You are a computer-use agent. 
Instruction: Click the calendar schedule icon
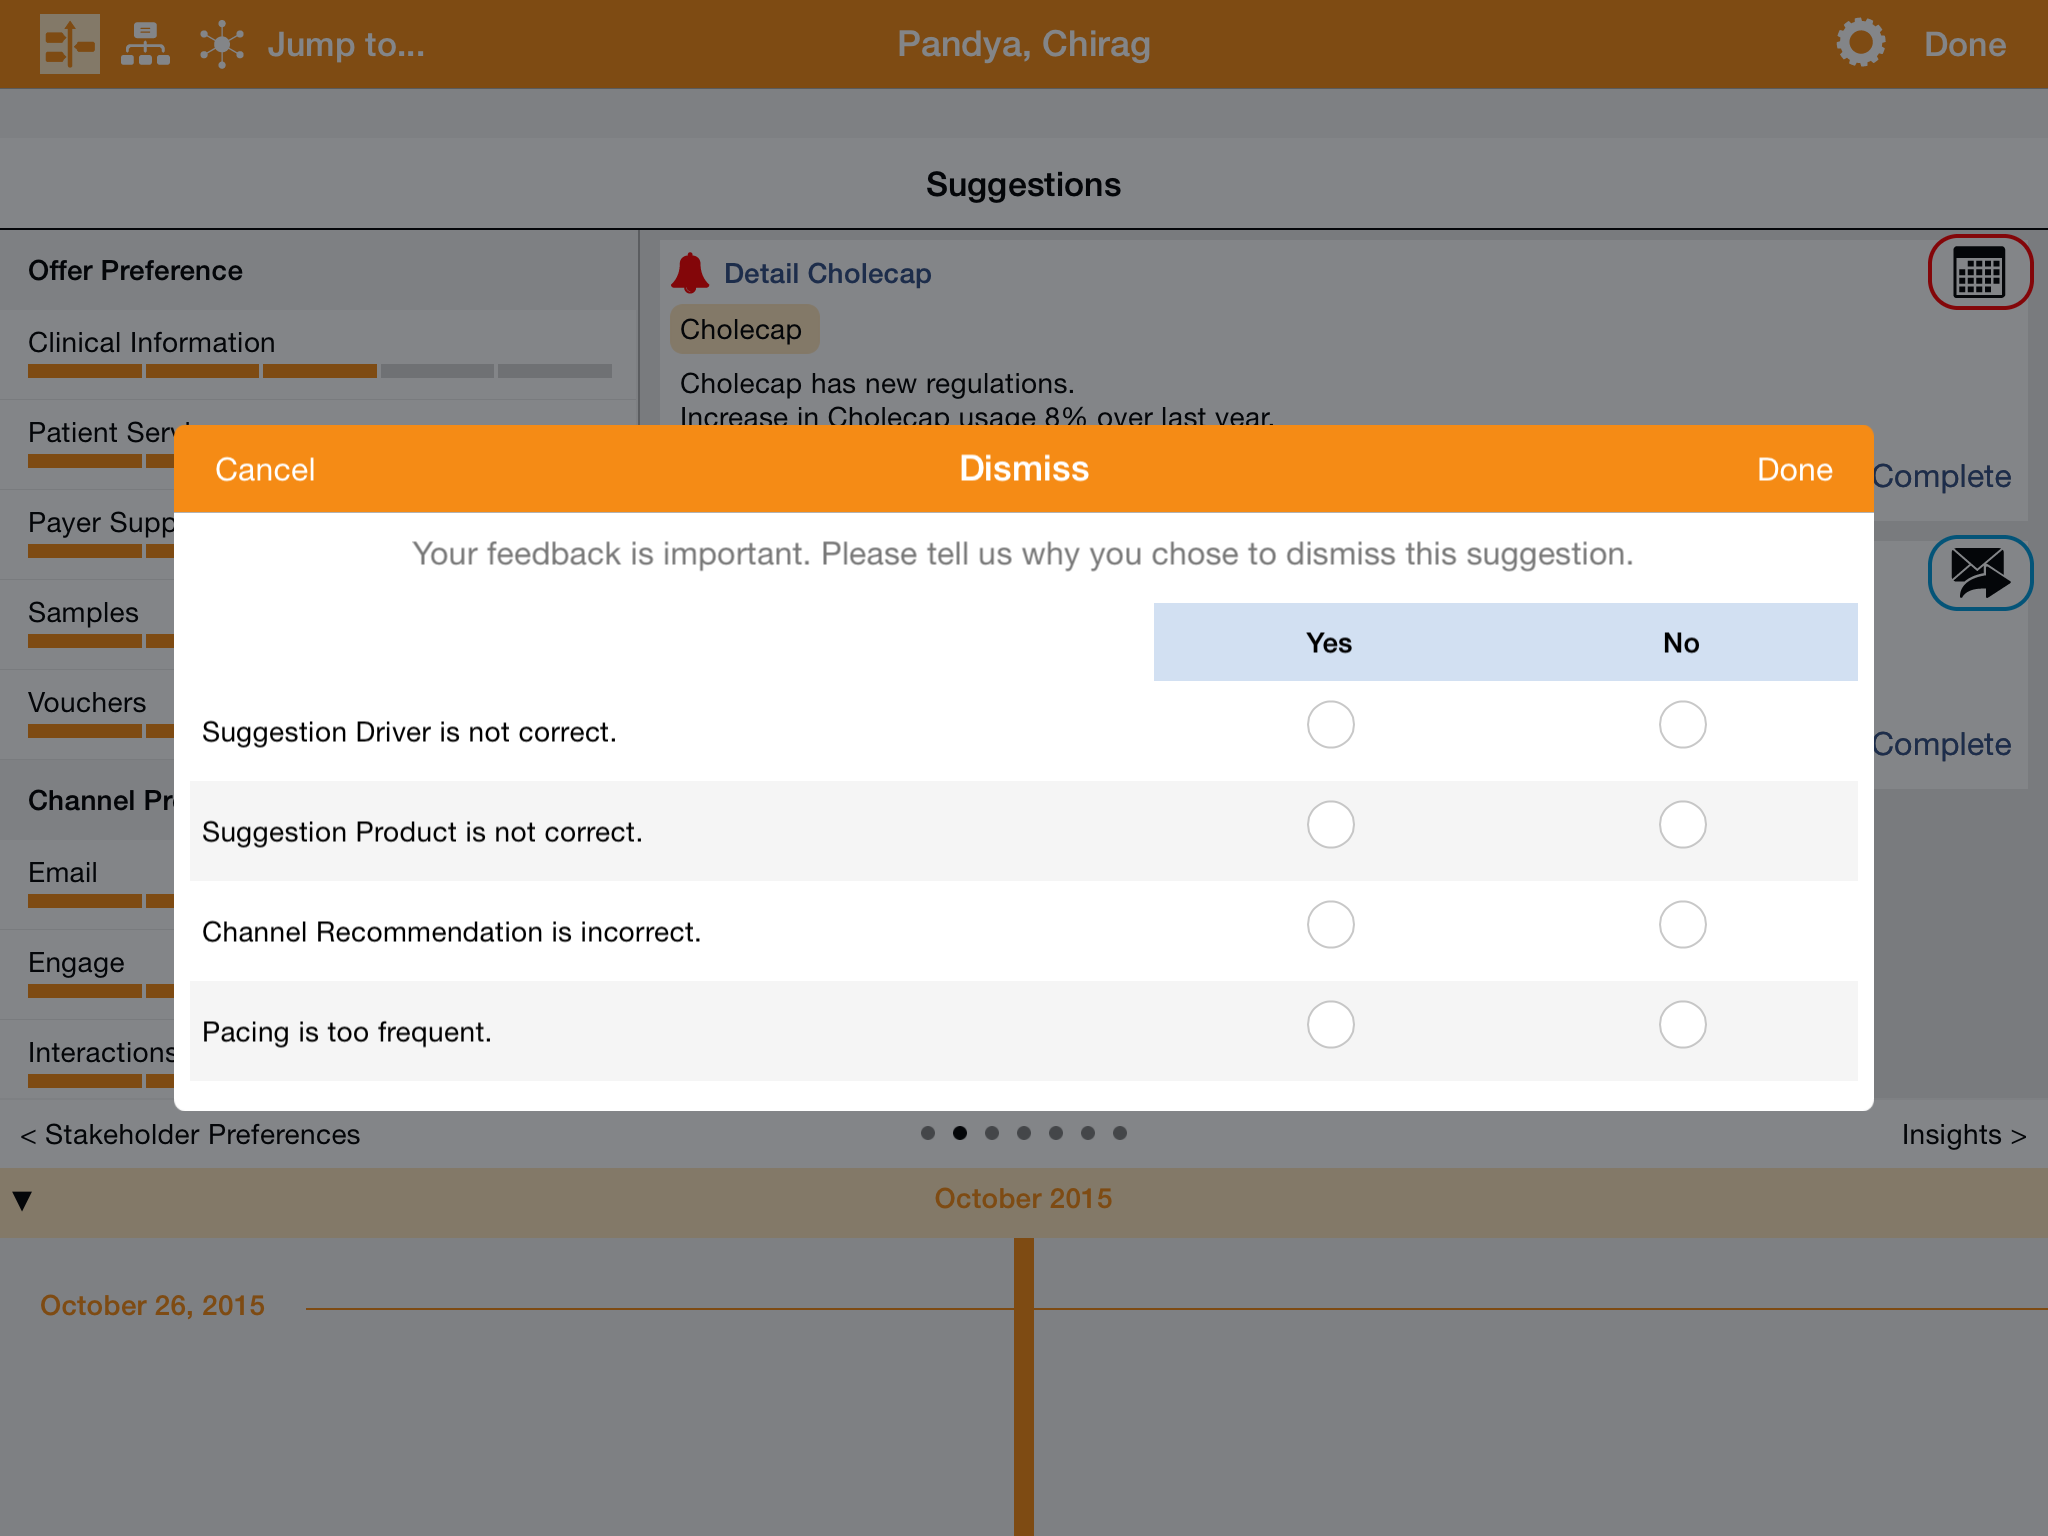[x=1979, y=272]
